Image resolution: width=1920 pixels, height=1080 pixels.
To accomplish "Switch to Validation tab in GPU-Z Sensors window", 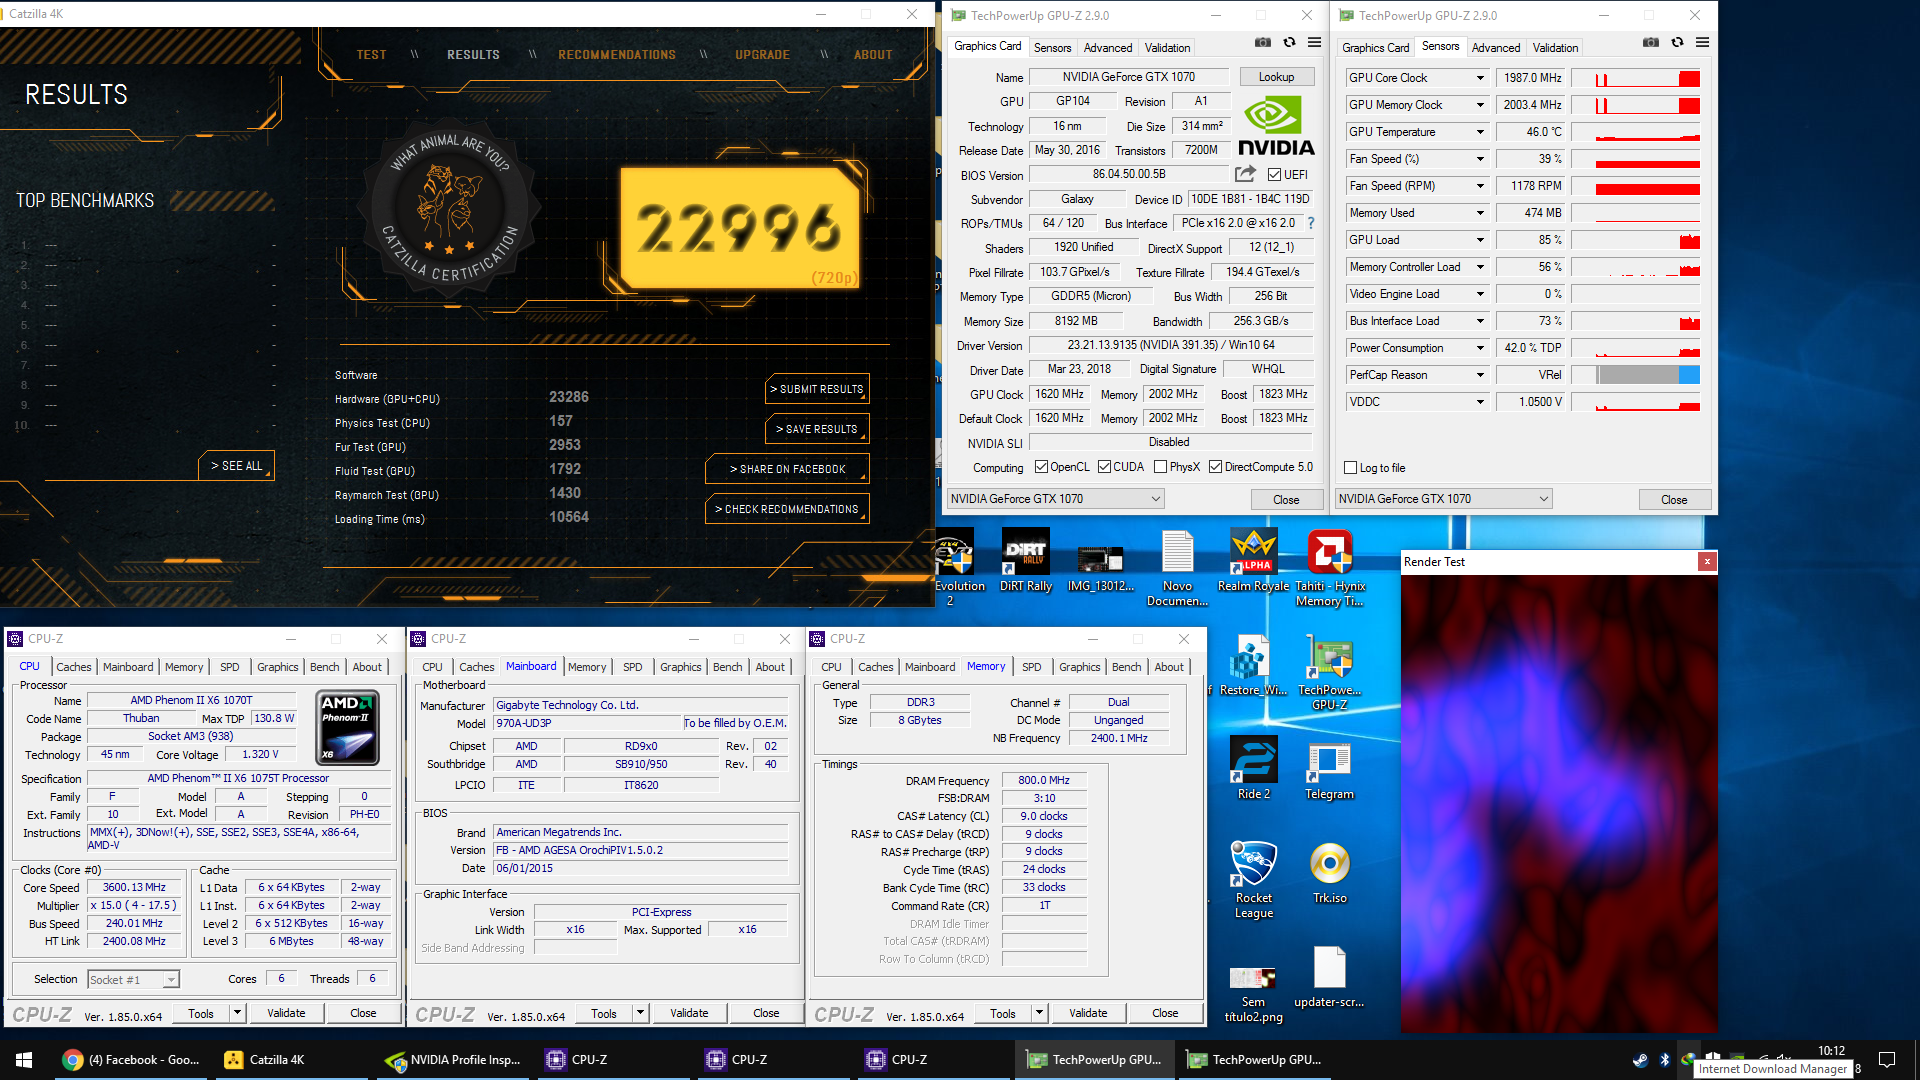I will click(1555, 48).
